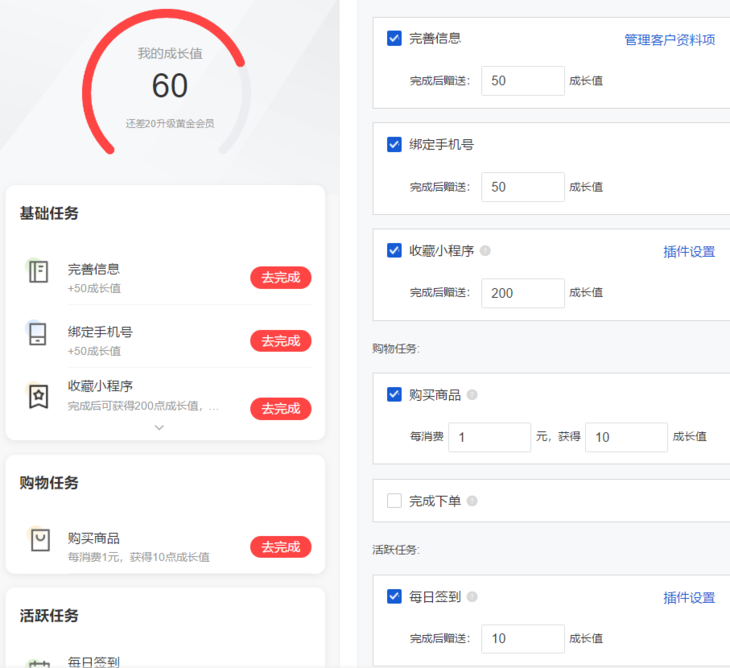Uncheck the 完善信息 checkbox
The width and height of the screenshot is (730, 668).
tap(394, 38)
